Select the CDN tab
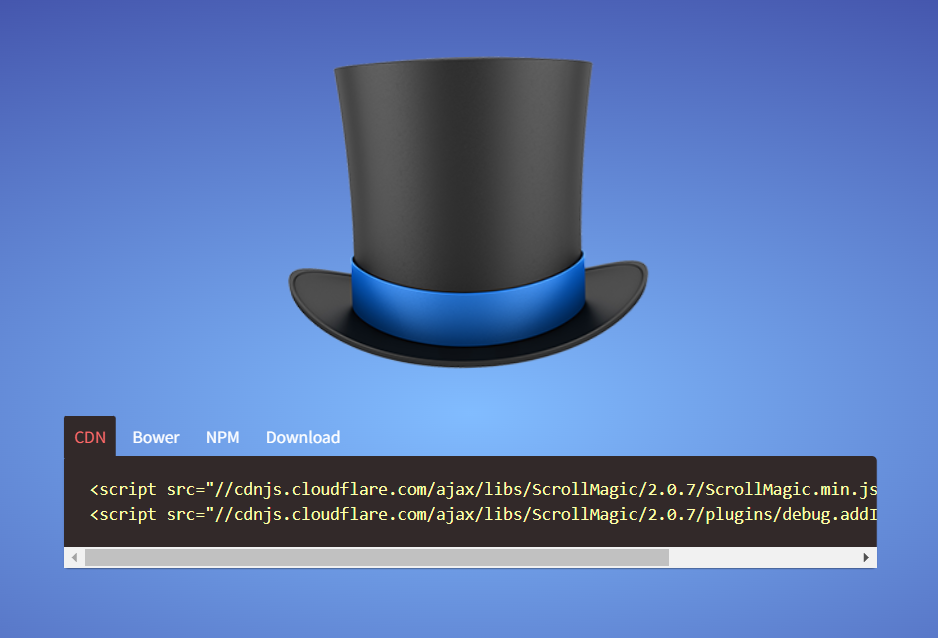The width and height of the screenshot is (938, 638). 90,437
